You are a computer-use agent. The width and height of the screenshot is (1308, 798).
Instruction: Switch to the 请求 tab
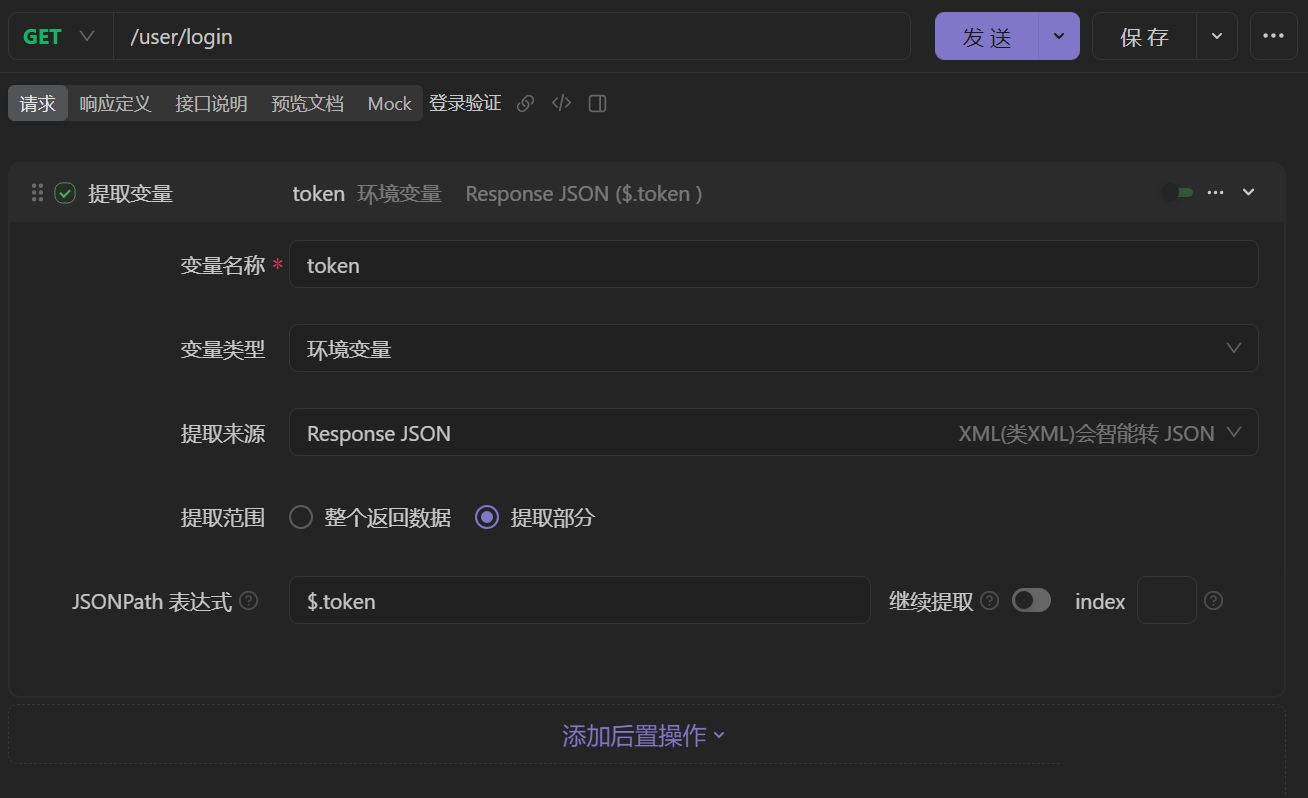pyautogui.click(x=38, y=103)
